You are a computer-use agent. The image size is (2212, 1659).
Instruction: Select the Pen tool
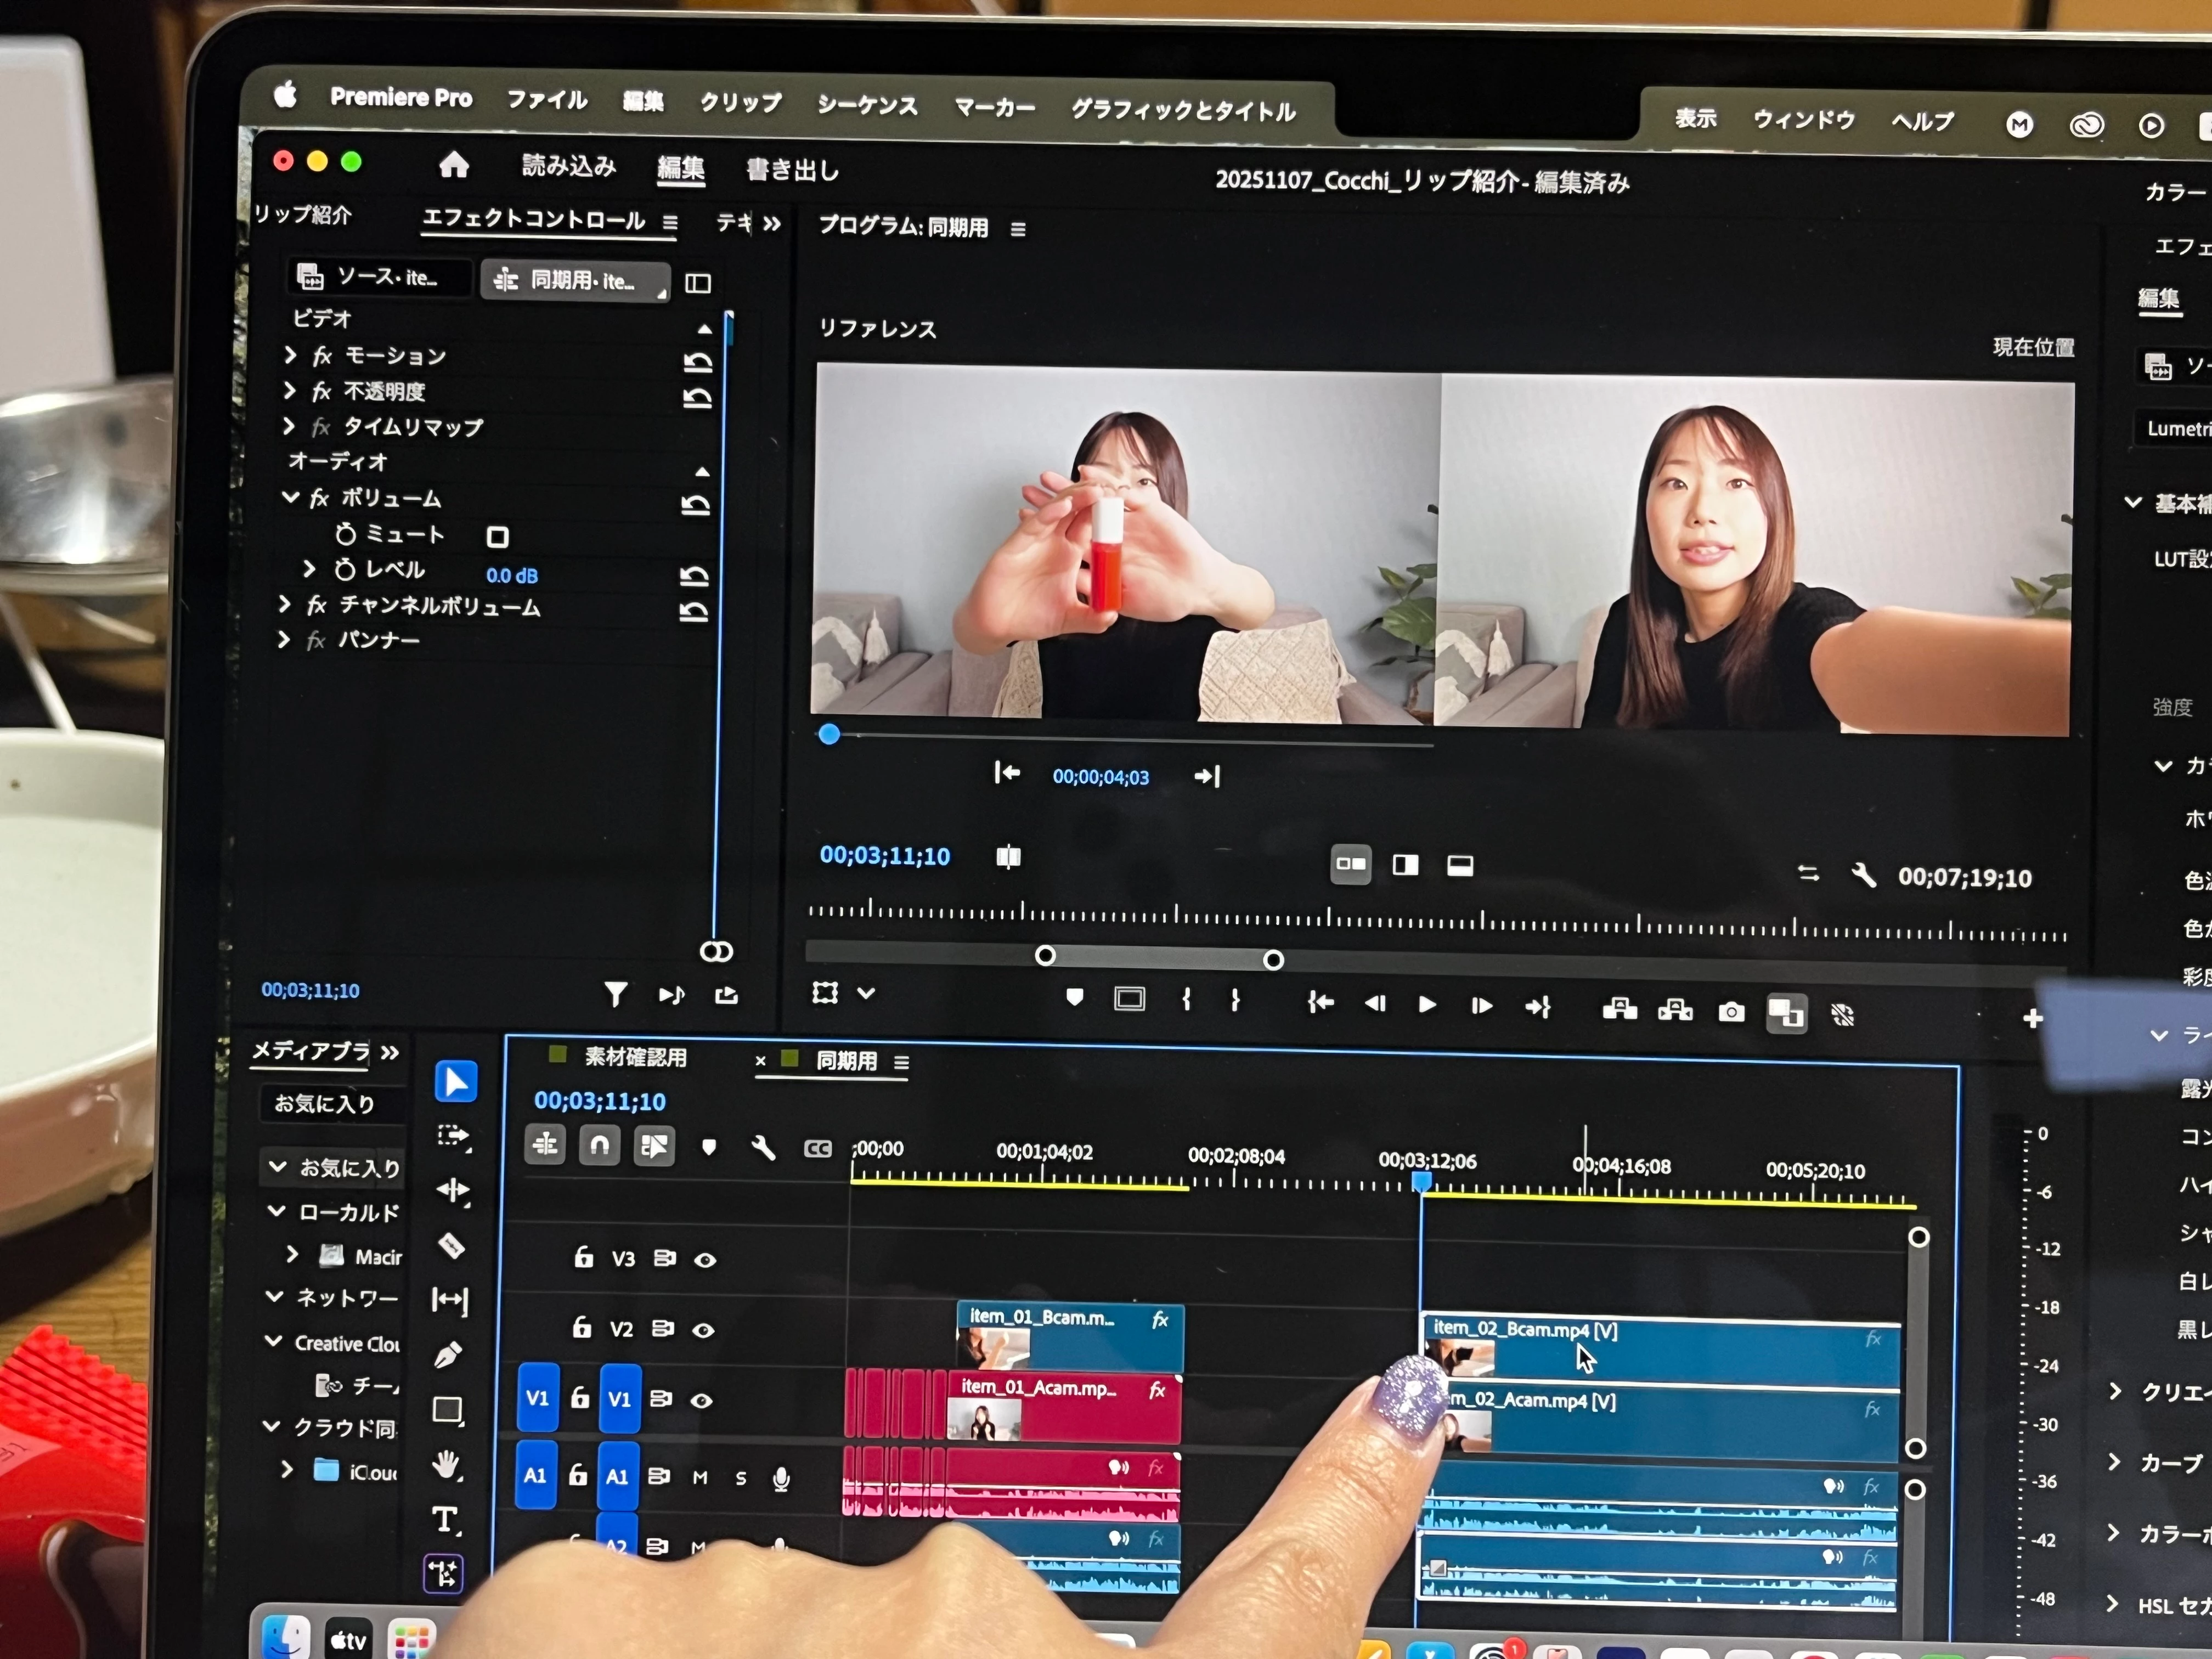point(448,1355)
